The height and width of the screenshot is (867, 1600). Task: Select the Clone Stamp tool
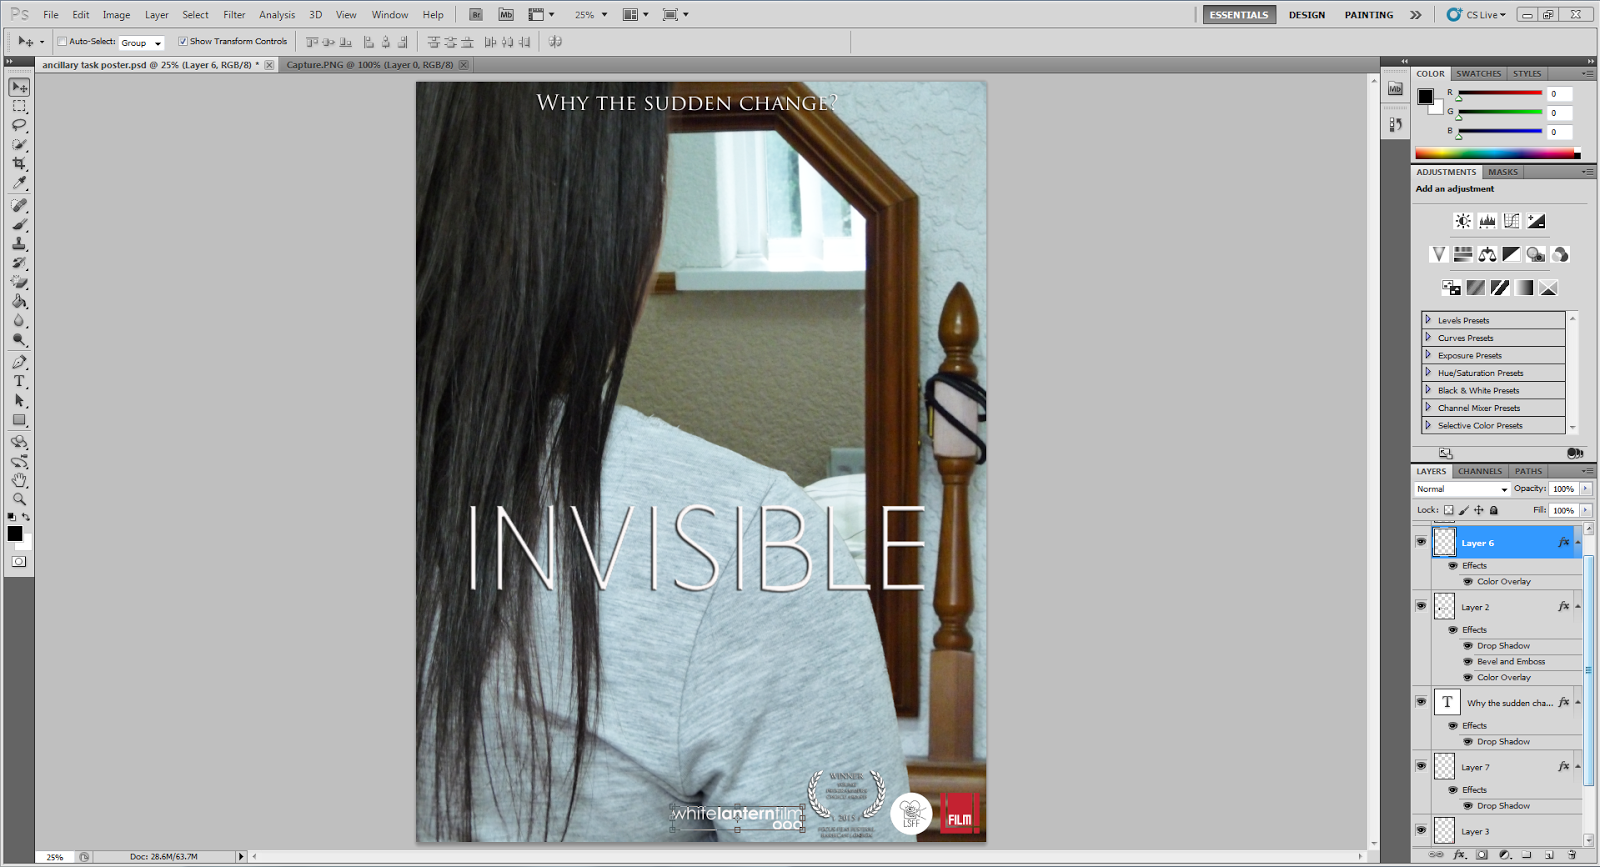click(x=19, y=244)
